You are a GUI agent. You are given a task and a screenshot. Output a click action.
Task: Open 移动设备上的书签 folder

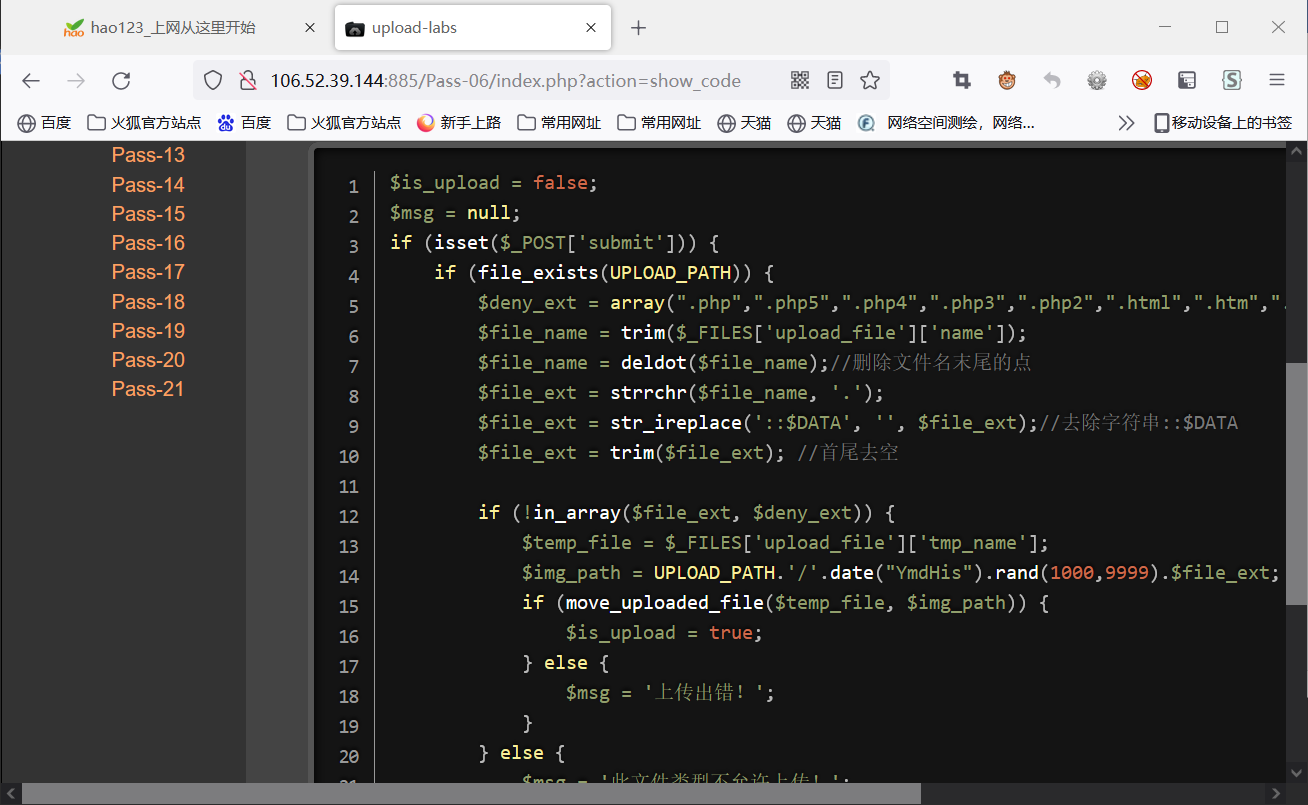(1222, 123)
